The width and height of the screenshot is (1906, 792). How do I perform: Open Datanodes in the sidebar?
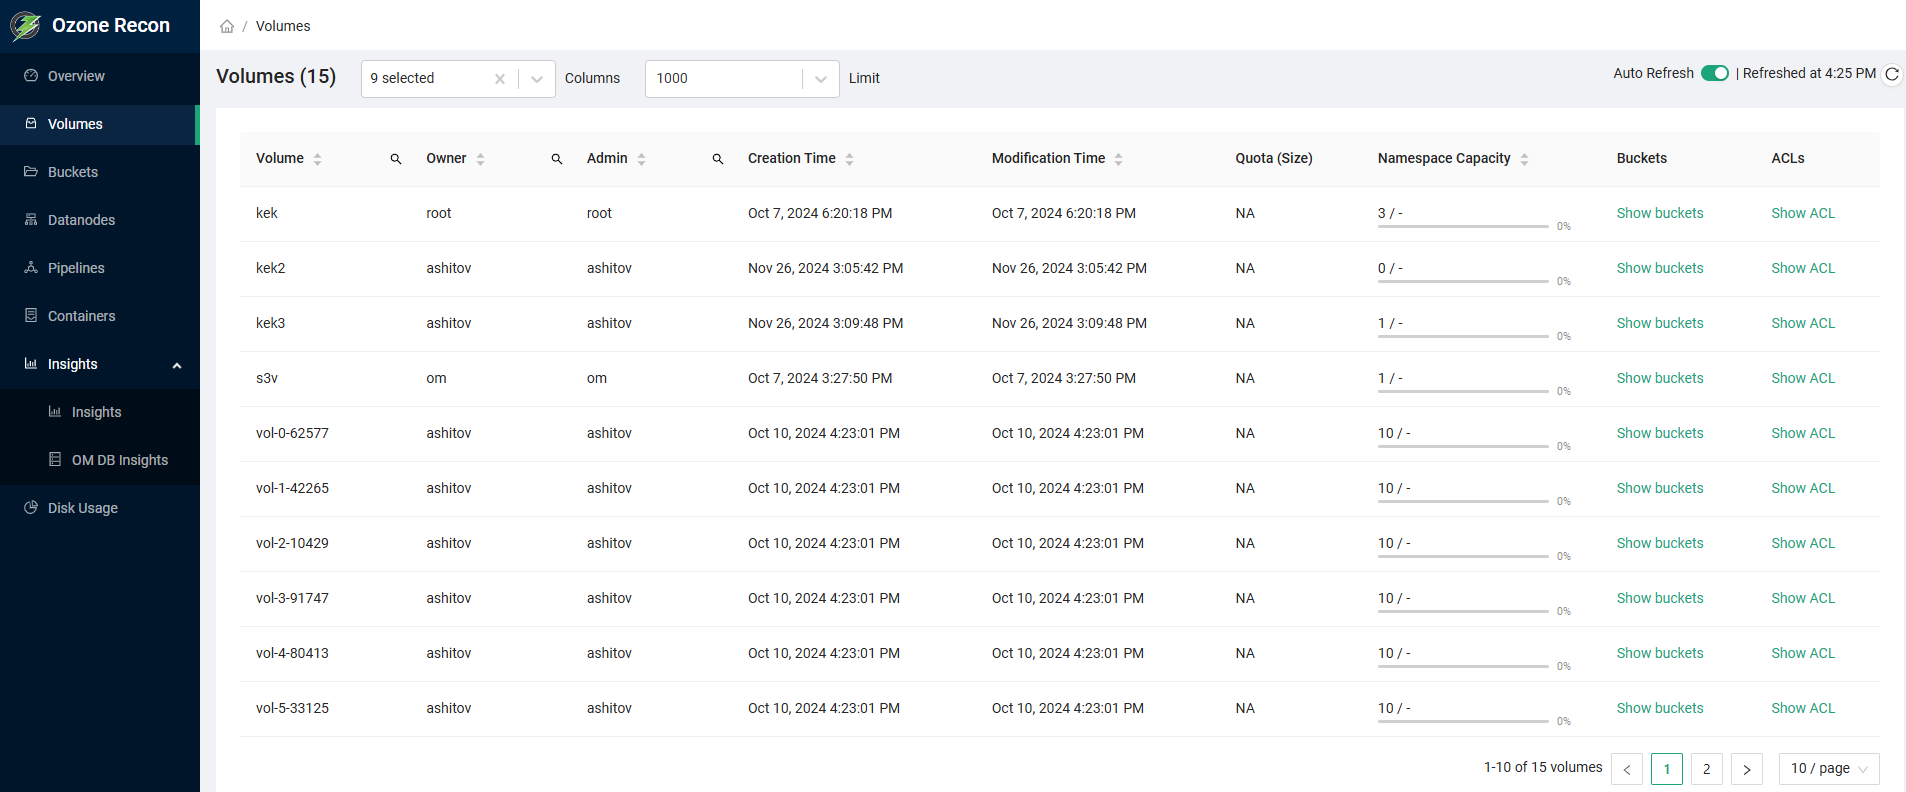[x=100, y=220]
